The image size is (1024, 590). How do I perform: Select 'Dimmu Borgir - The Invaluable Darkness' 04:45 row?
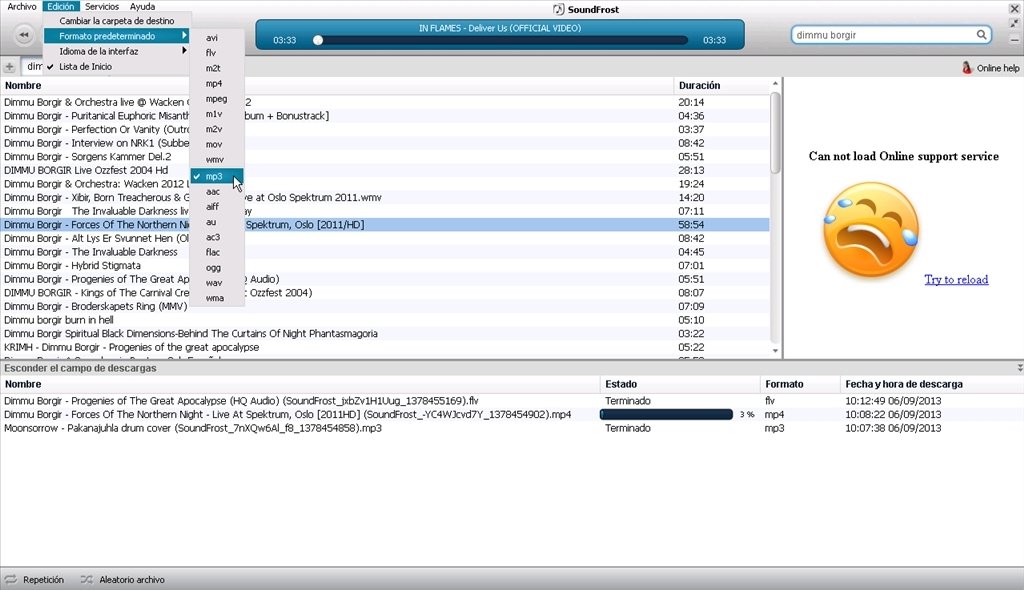pyautogui.click(x=385, y=252)
